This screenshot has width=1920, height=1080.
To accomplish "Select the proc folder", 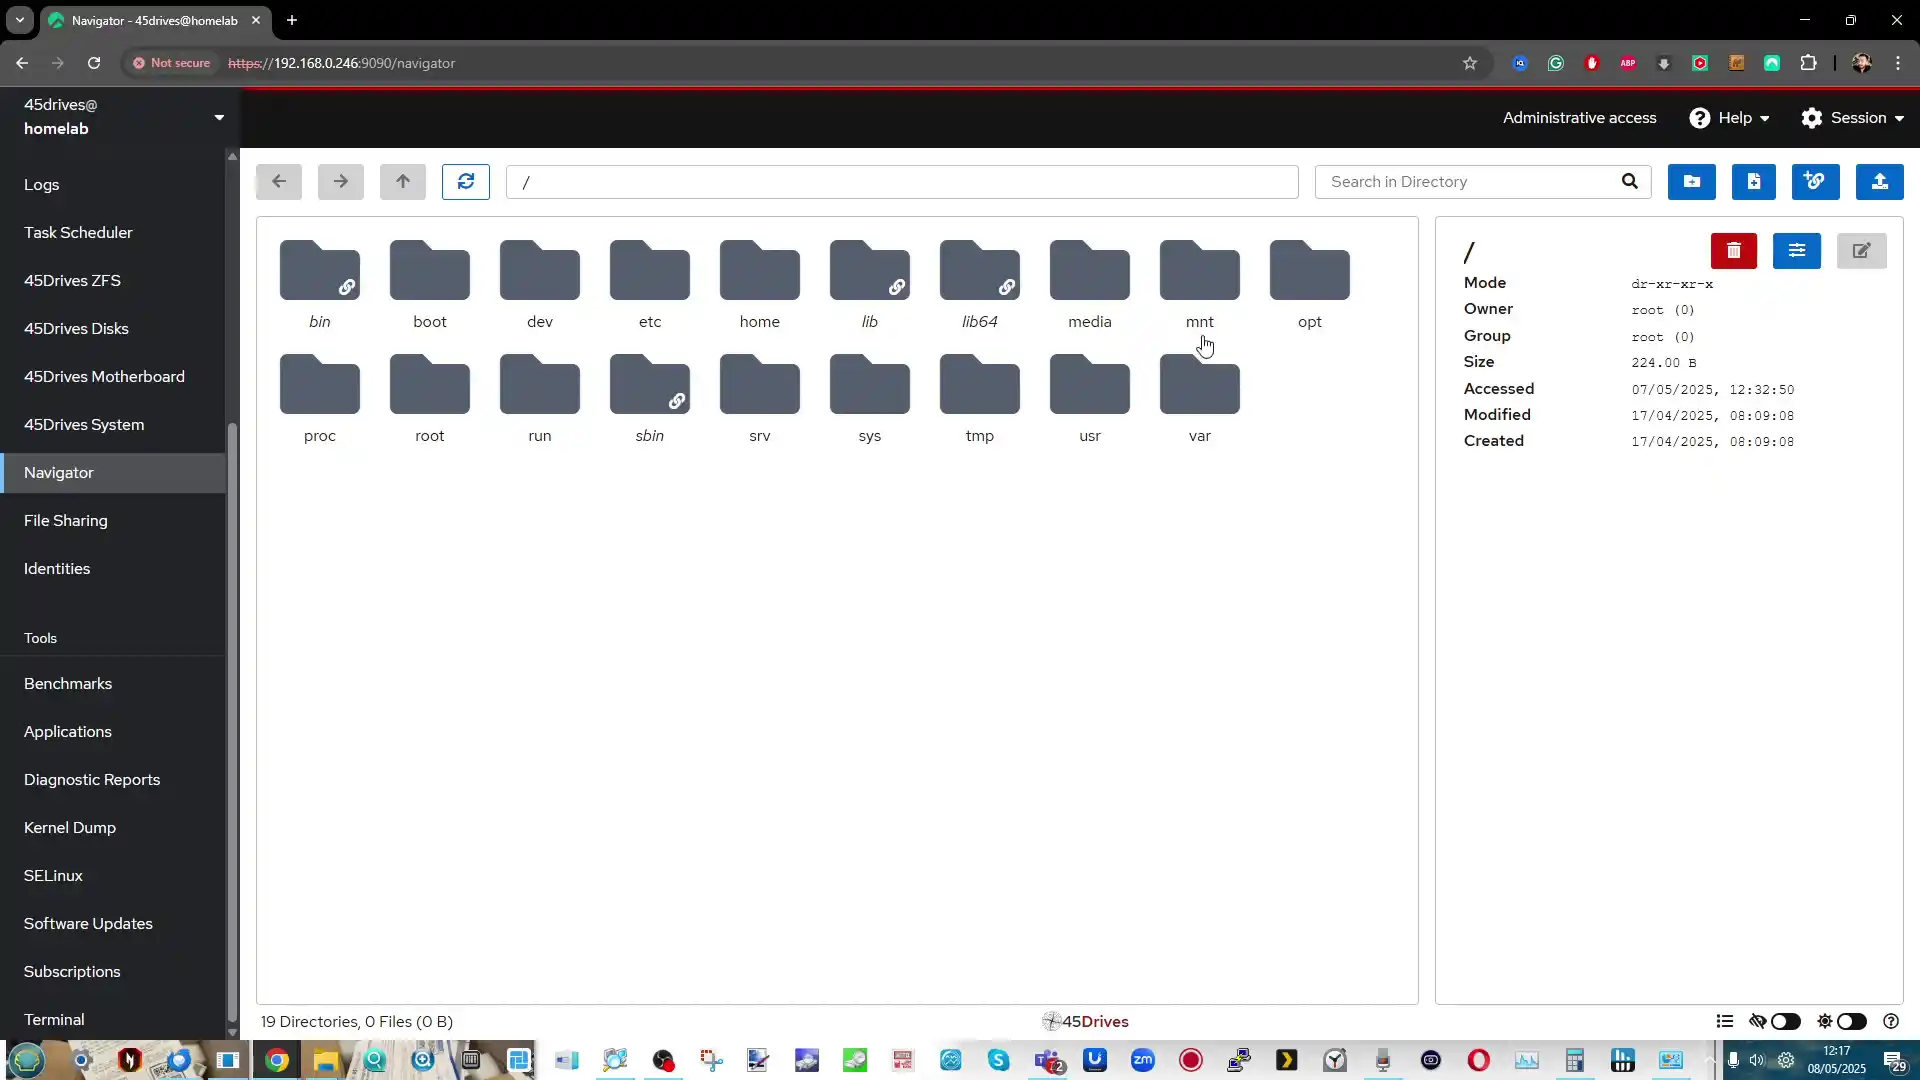I will tap(320, 398).
